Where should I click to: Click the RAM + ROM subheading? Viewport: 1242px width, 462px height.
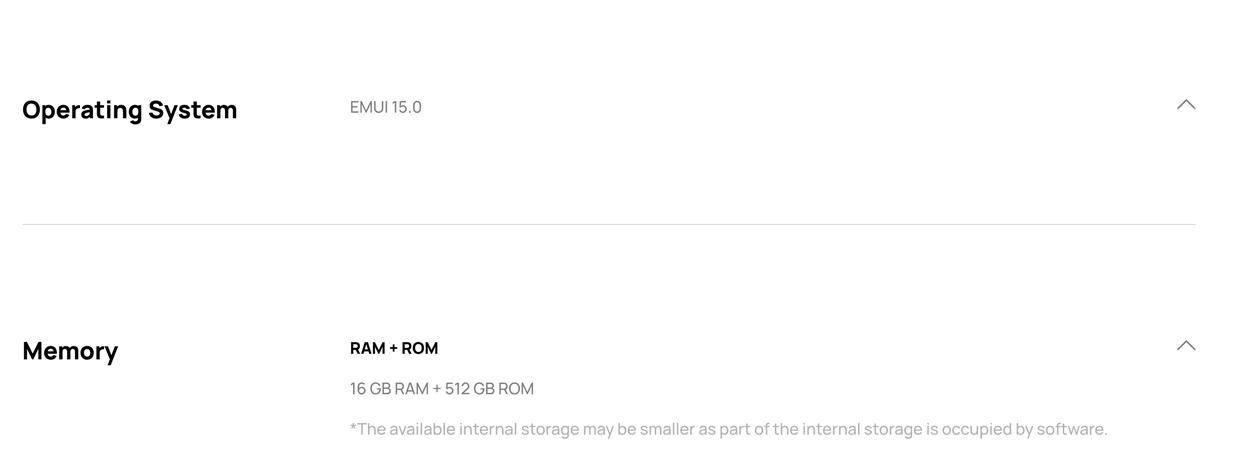pyautogui.click(x=394, y=348)
